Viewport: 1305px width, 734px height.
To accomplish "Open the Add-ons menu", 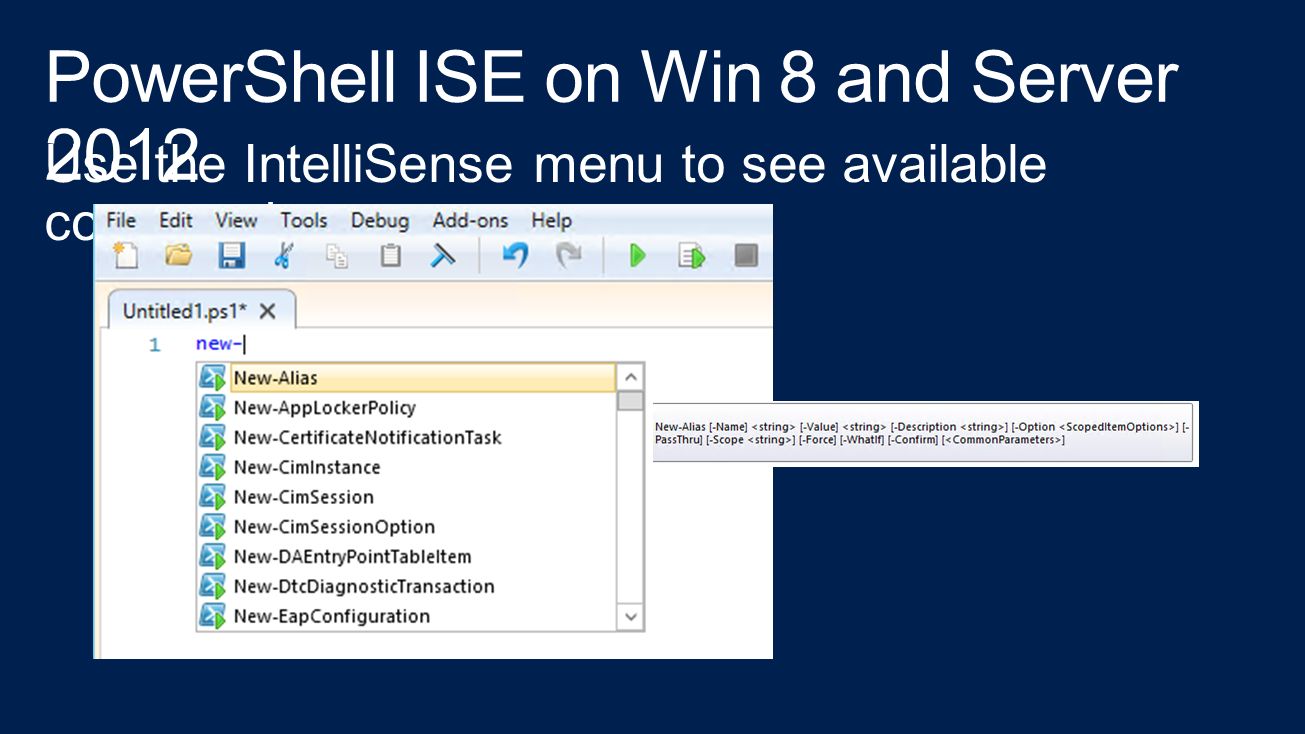I will click(470, 220).
